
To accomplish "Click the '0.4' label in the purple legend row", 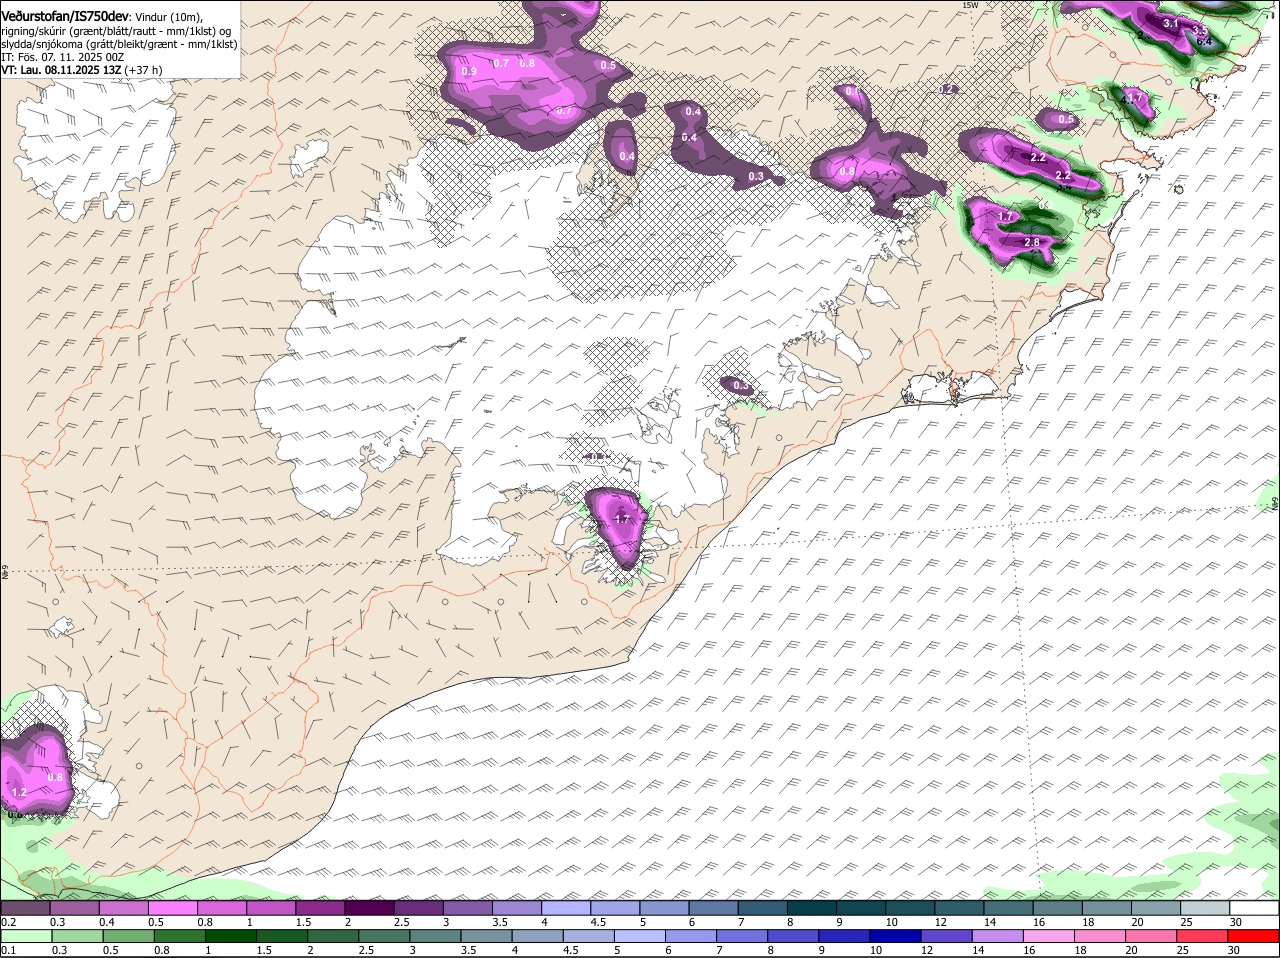I will [107, 921].
